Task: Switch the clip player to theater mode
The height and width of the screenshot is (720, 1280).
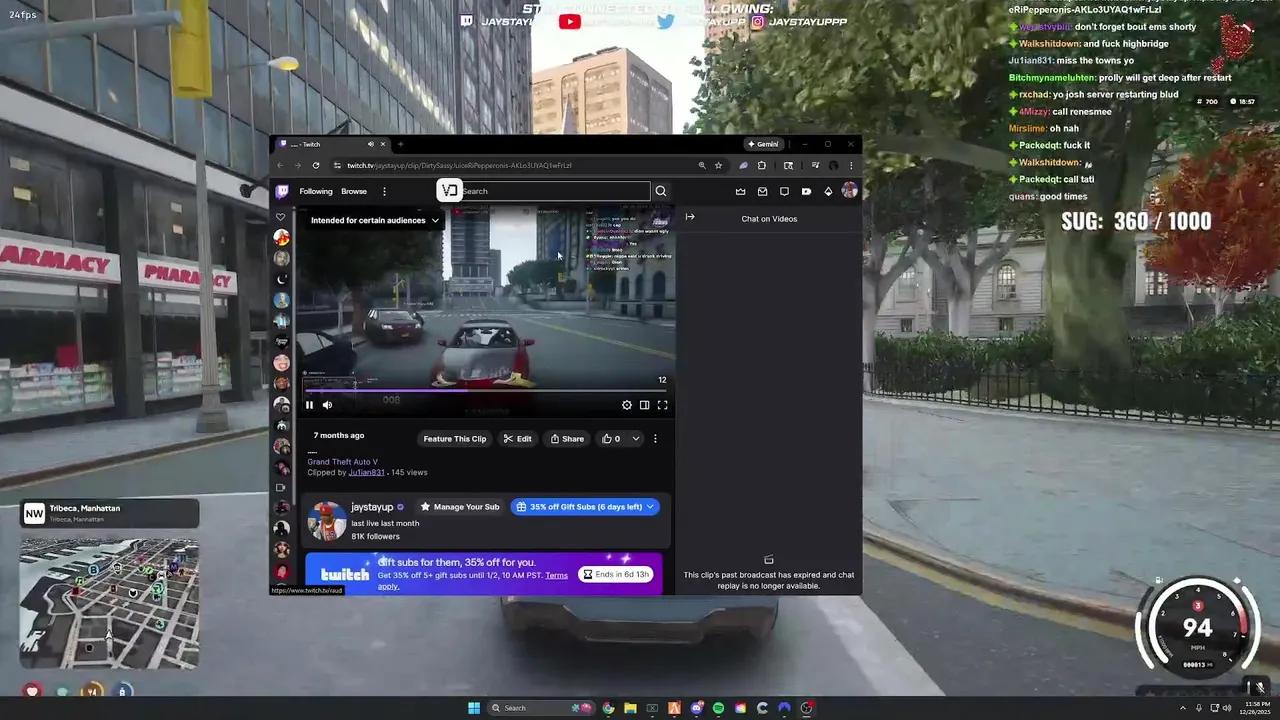Action: coord(645,404)
